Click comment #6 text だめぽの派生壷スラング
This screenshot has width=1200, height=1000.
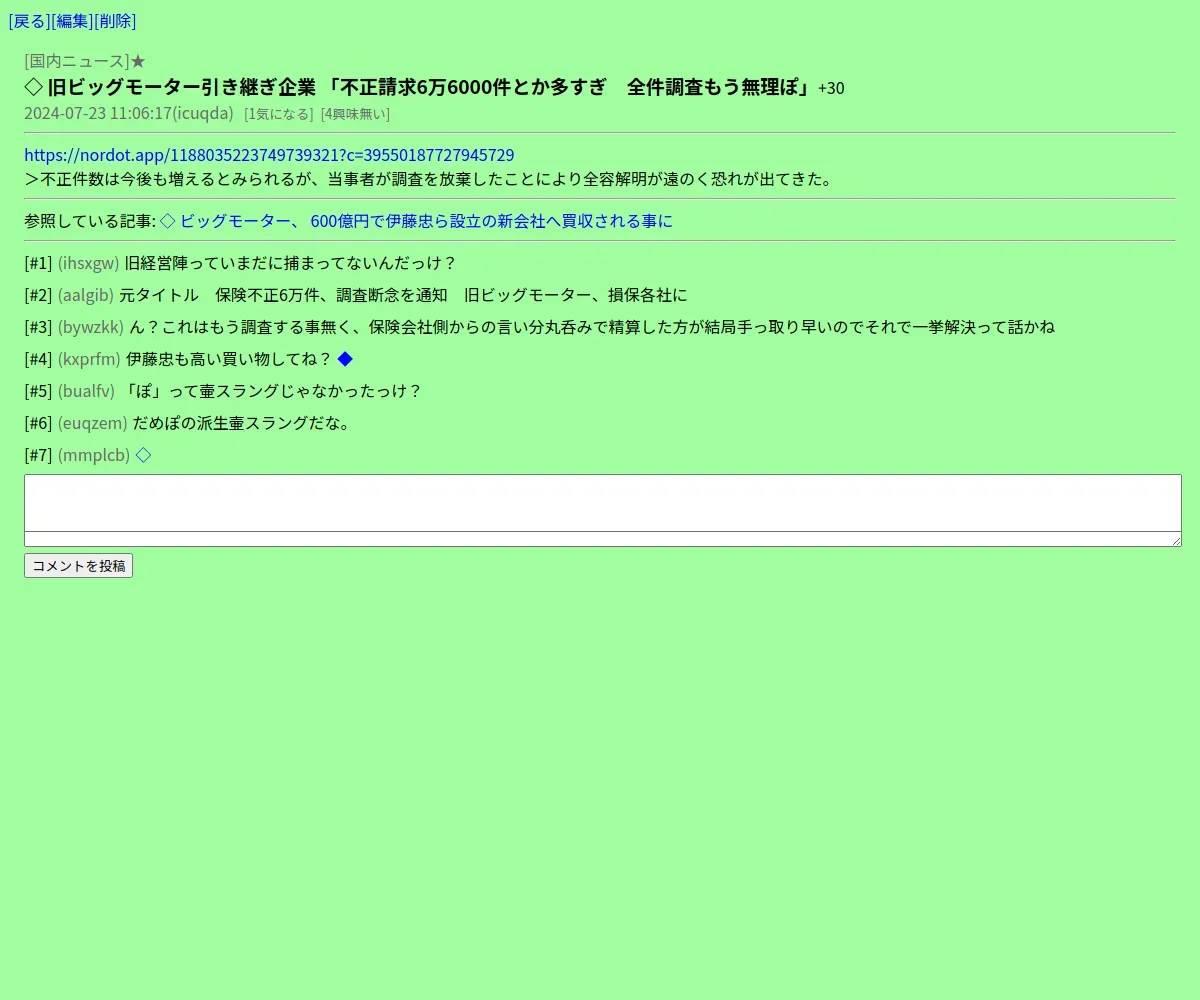[x=243, y=423]
